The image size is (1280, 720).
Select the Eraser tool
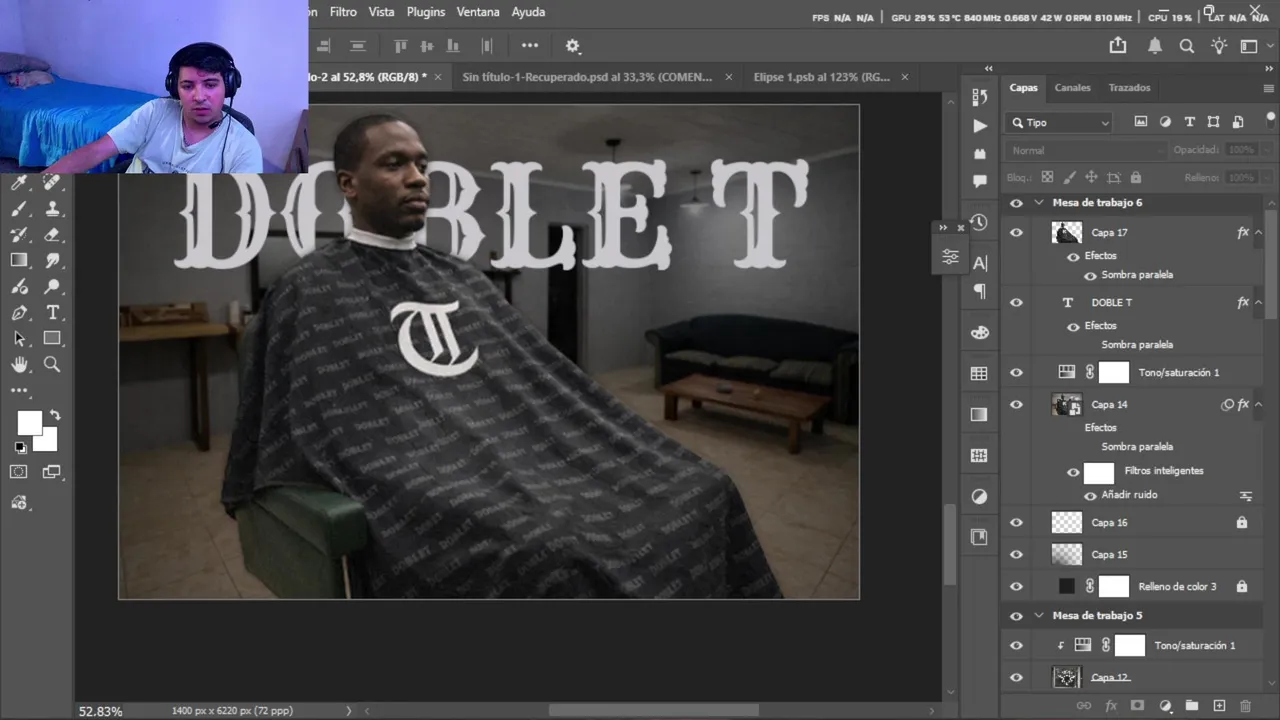click(x=52, y=235)
